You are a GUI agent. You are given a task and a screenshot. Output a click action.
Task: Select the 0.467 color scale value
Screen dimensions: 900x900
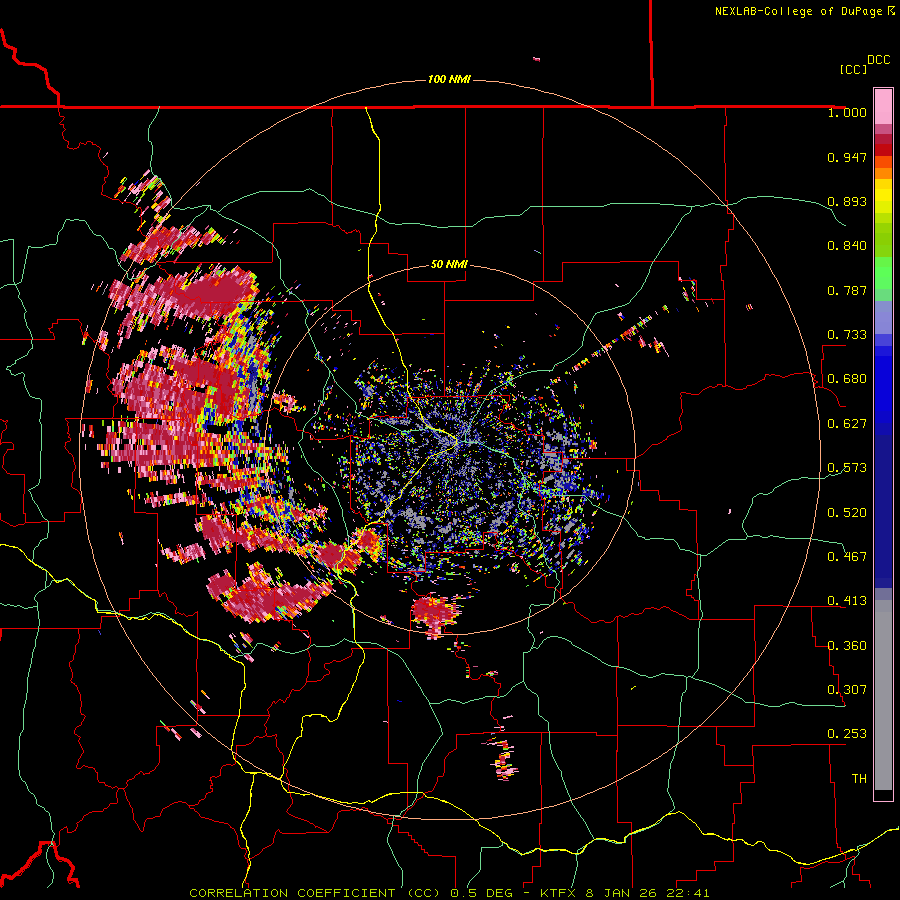point(847,557)
